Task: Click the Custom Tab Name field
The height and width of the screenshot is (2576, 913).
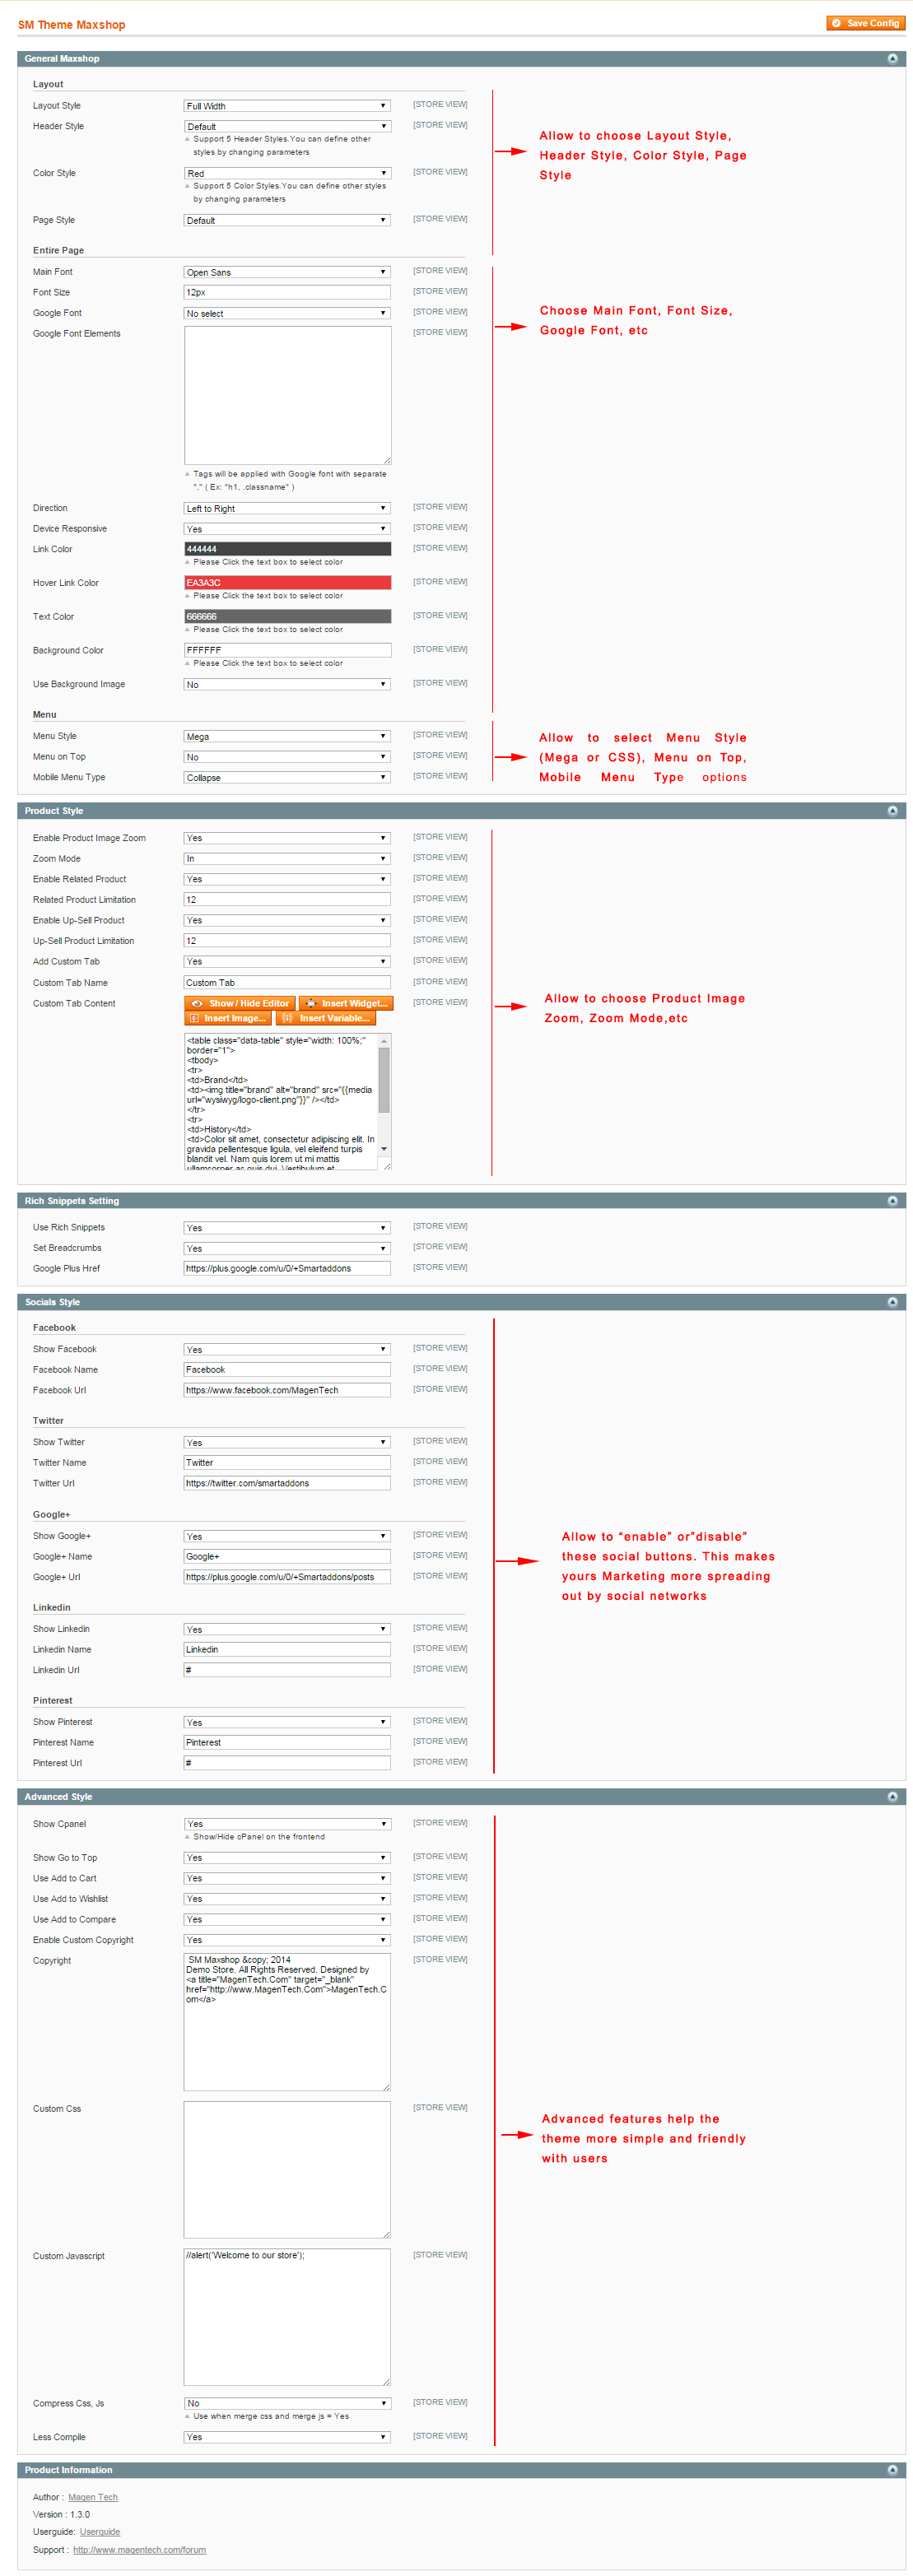Action: pos(287,983)
